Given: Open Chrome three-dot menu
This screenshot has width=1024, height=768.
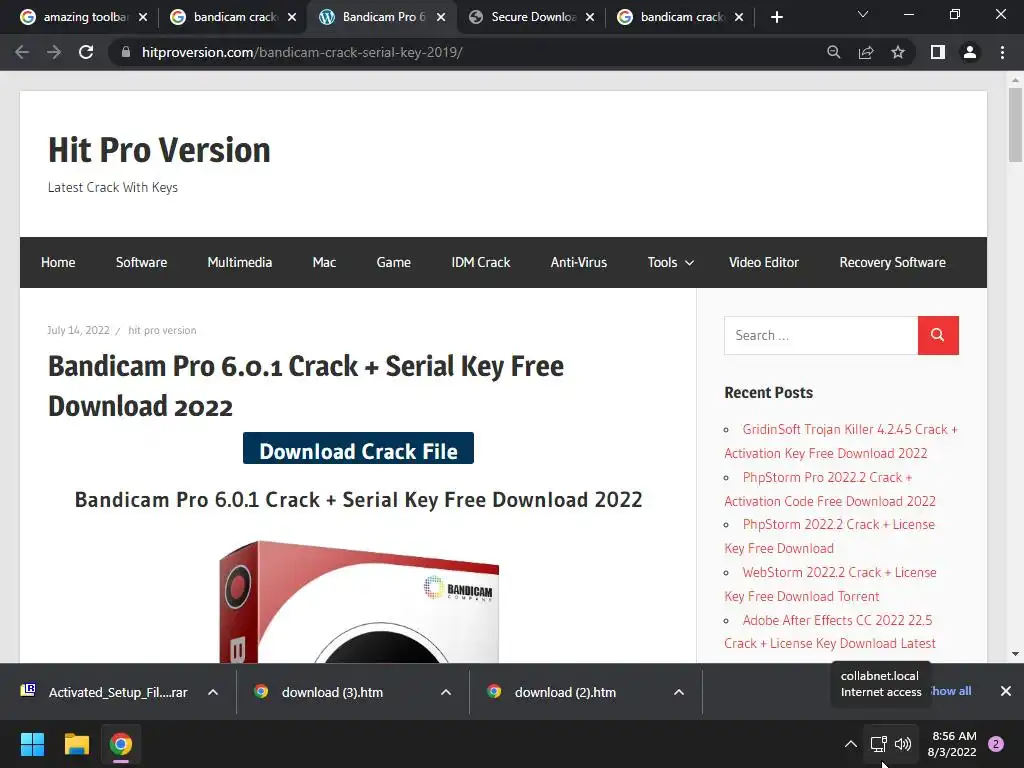Looking at the screenshot, I should pyautogui.click(x=1002, y=52).
